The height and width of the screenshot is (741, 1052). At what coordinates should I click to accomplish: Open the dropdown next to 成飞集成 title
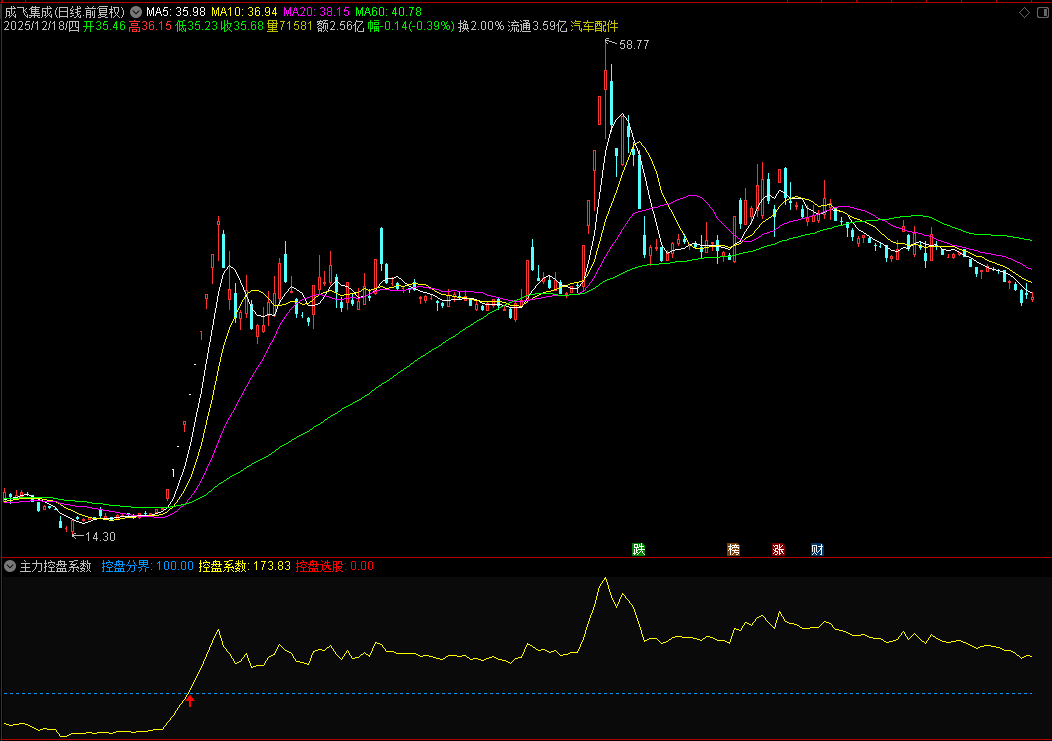136,12
